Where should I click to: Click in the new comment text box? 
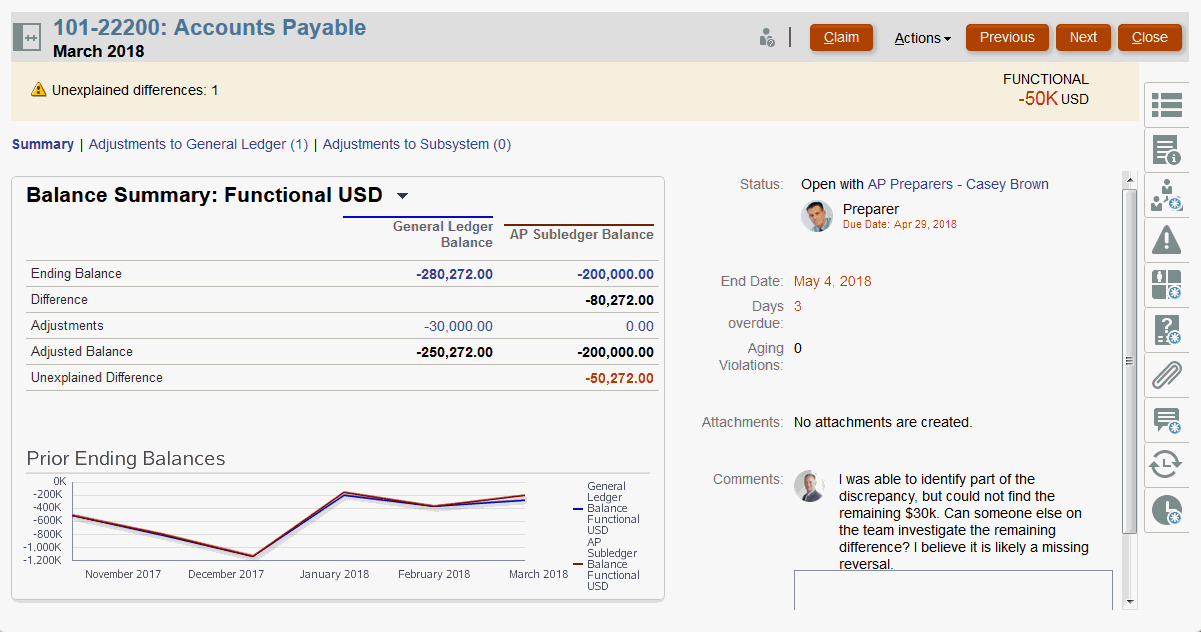point(952,589)
